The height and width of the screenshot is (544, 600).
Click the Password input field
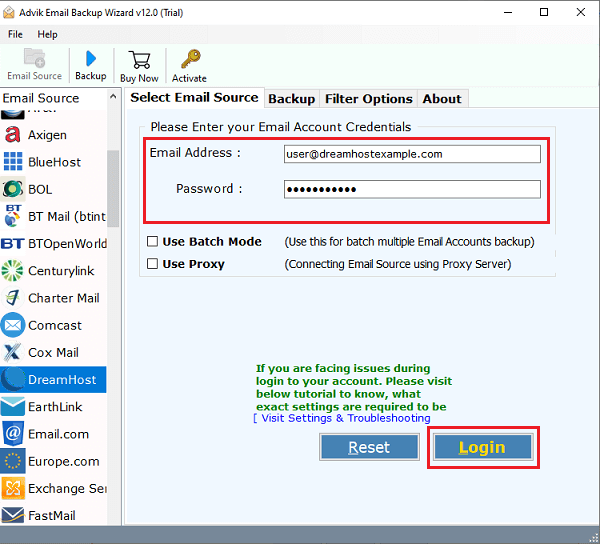click(x=412, y=189)
